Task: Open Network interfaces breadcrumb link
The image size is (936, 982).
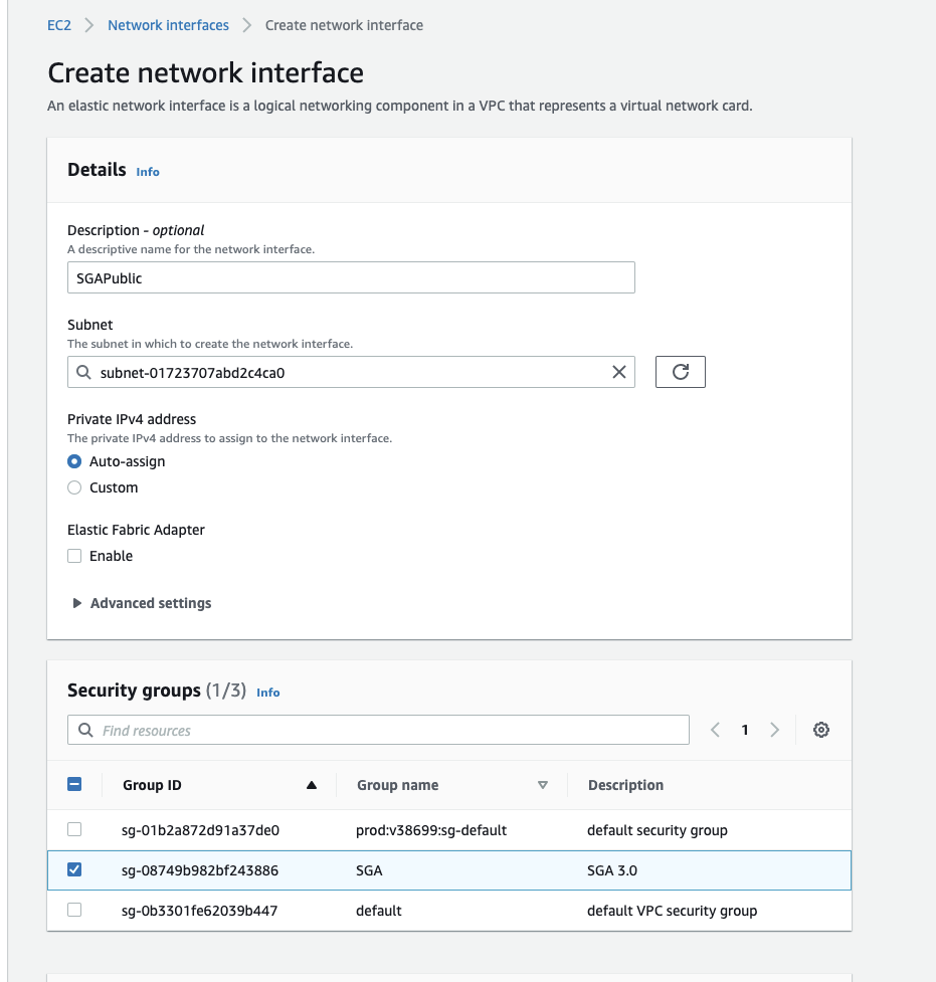Action: tap(167, 25)
